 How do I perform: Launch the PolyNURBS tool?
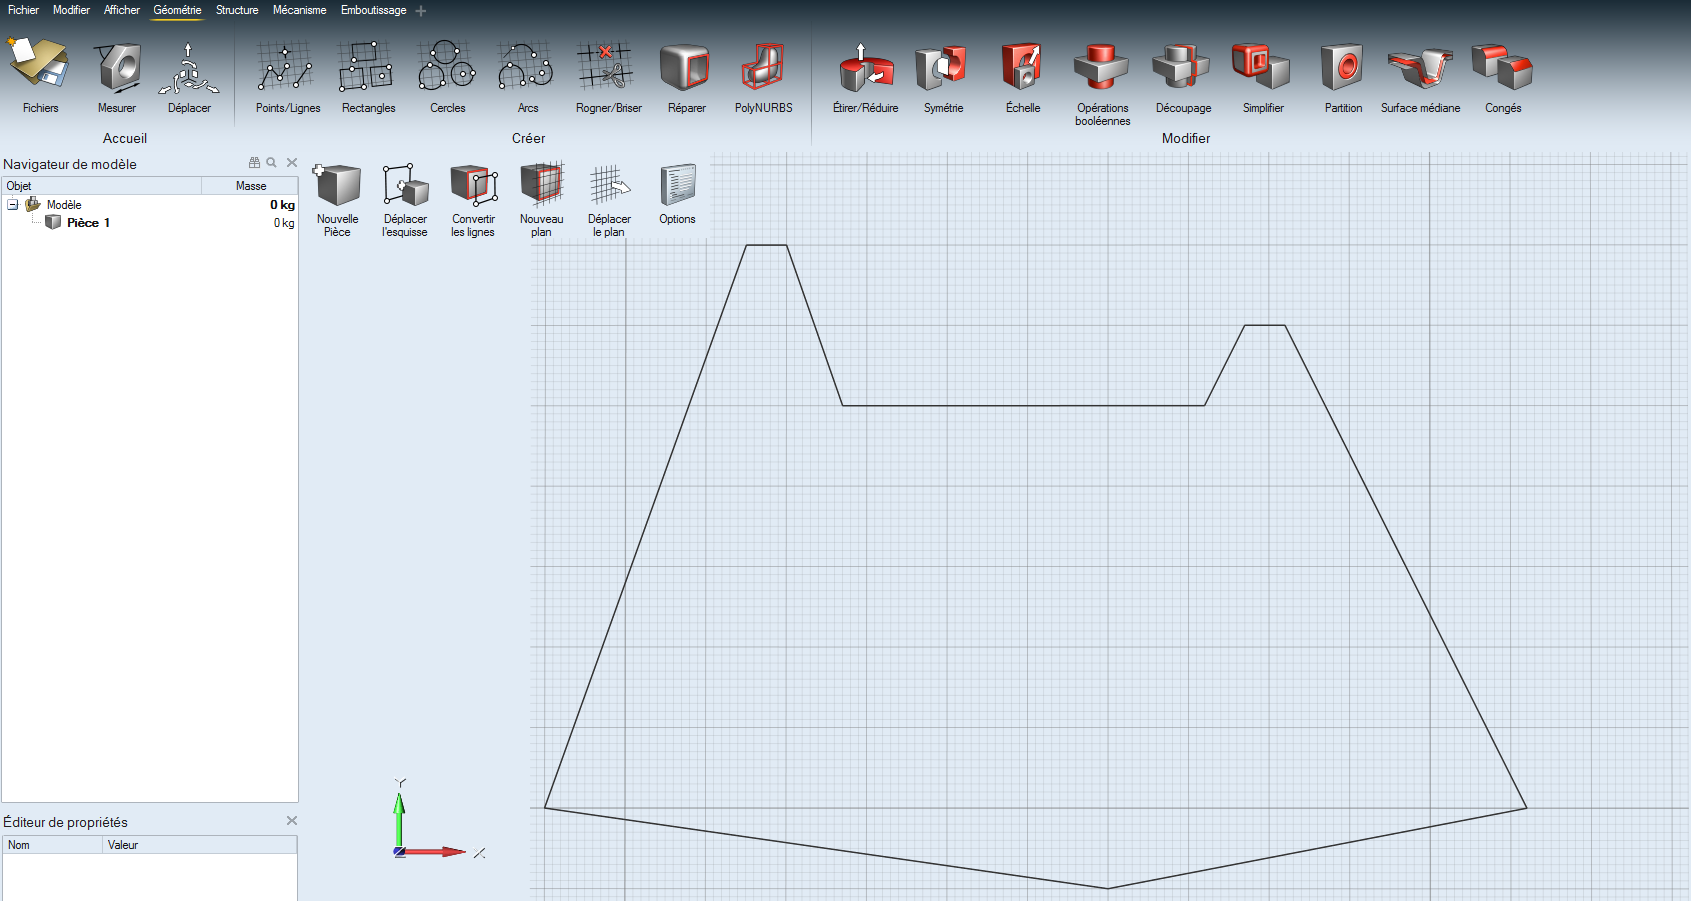coord(764,67)
